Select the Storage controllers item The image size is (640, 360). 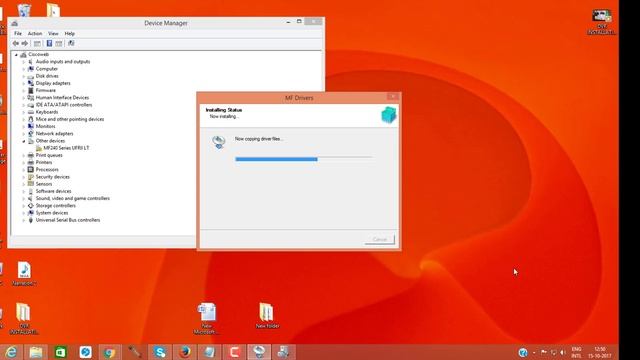(x=56, y=206)
